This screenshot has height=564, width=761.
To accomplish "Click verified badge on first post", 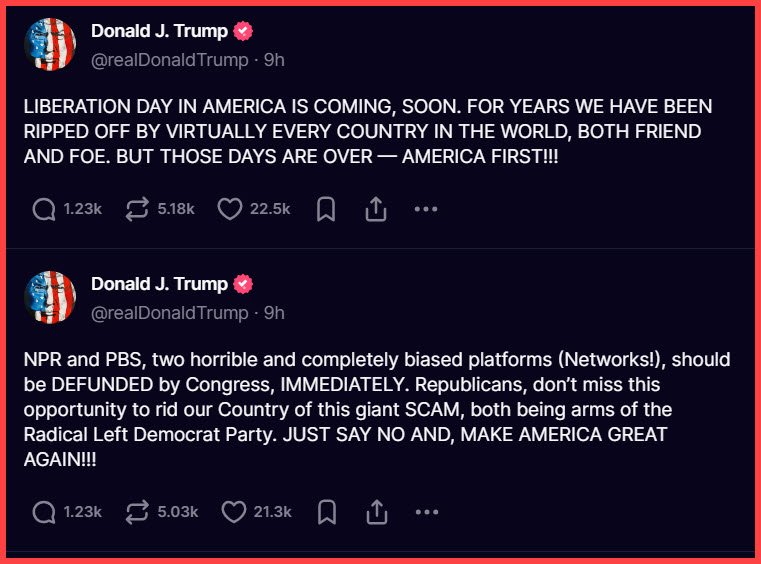I will tap(243, 31).
